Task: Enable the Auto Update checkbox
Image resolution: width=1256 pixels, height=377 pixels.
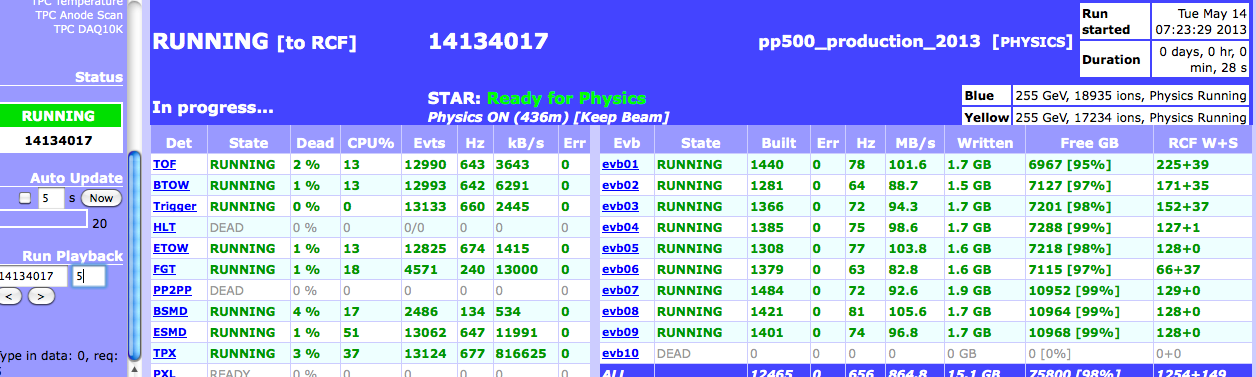Action: tap(26, 198)
